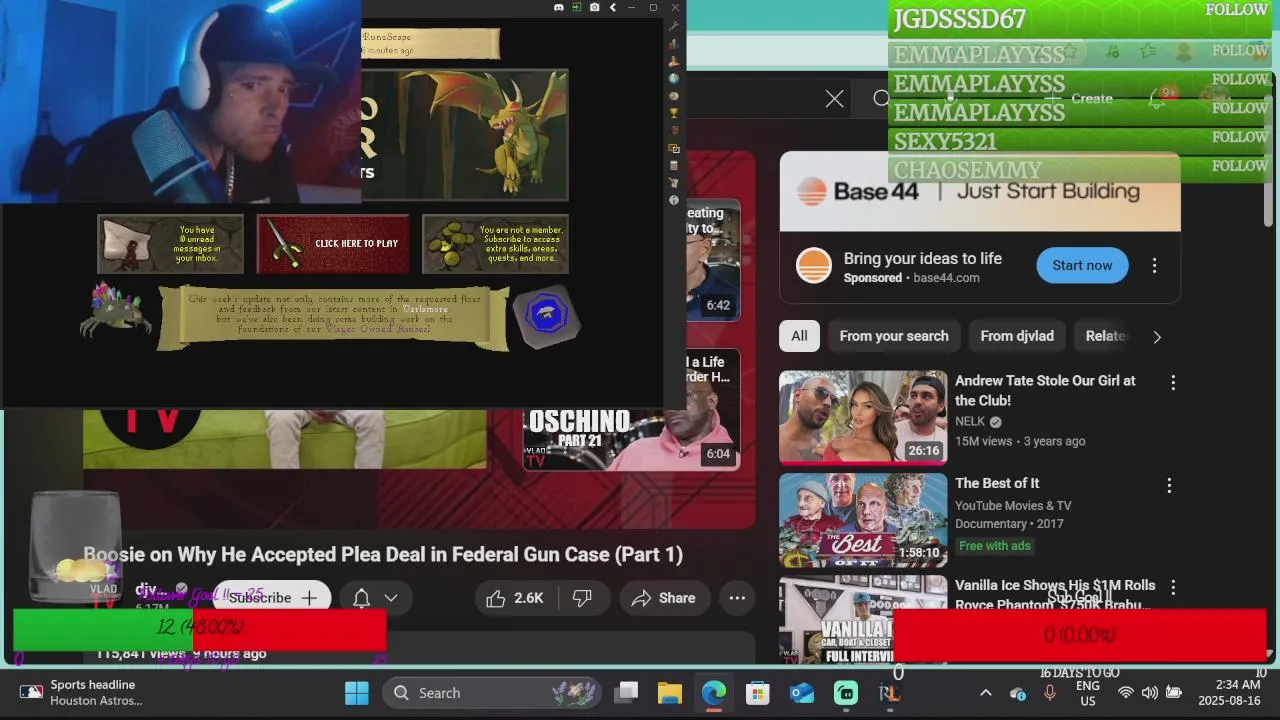
Task: Open the calculator panel in RuneLite sidebar
Action: click(x=674, y=165)
